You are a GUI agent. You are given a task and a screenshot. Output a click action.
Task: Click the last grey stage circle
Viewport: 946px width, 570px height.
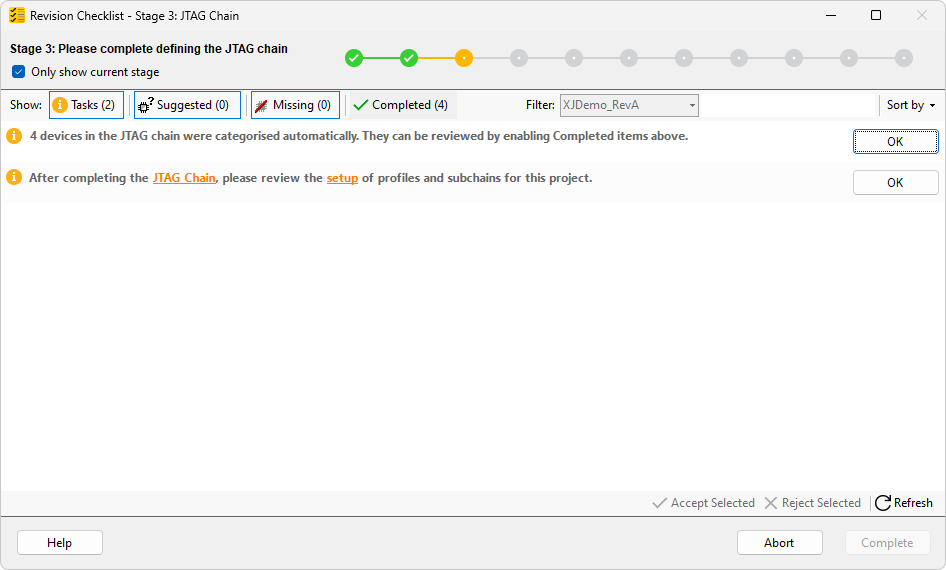(x=904, y=58)
